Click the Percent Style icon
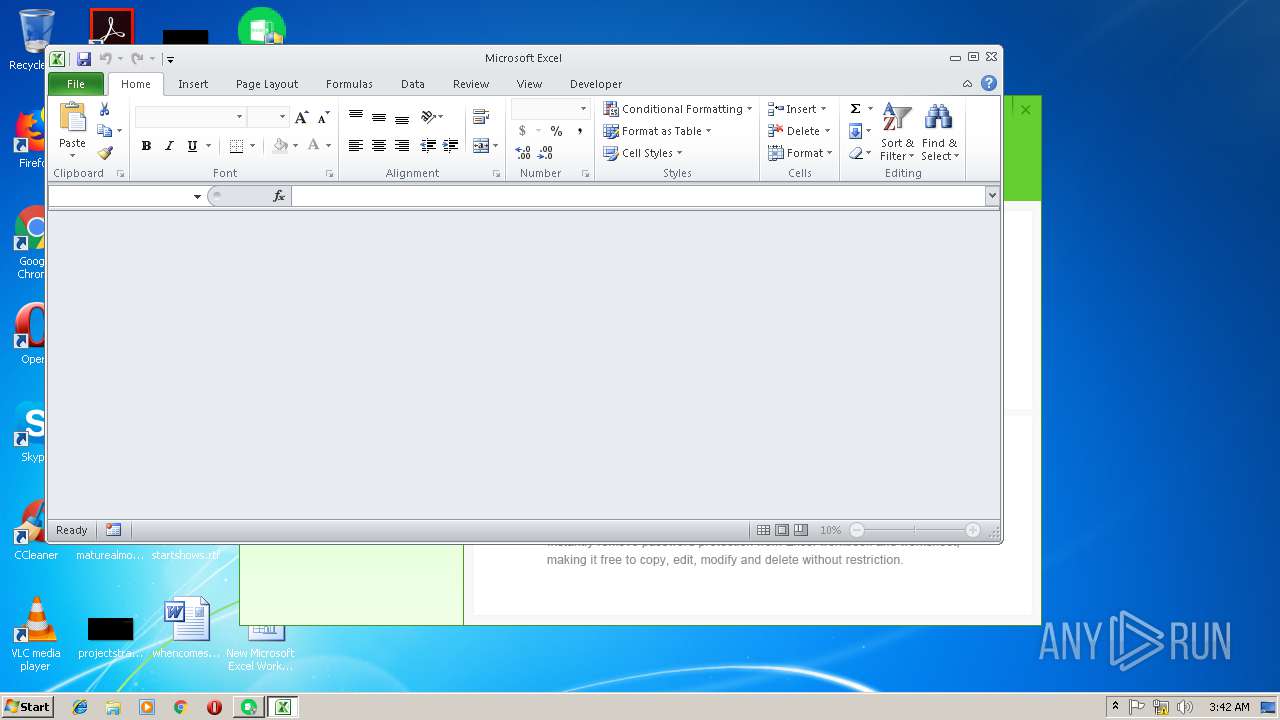Screen dimensions: 1280x720 pyautogui.click(x=556, y=131)
